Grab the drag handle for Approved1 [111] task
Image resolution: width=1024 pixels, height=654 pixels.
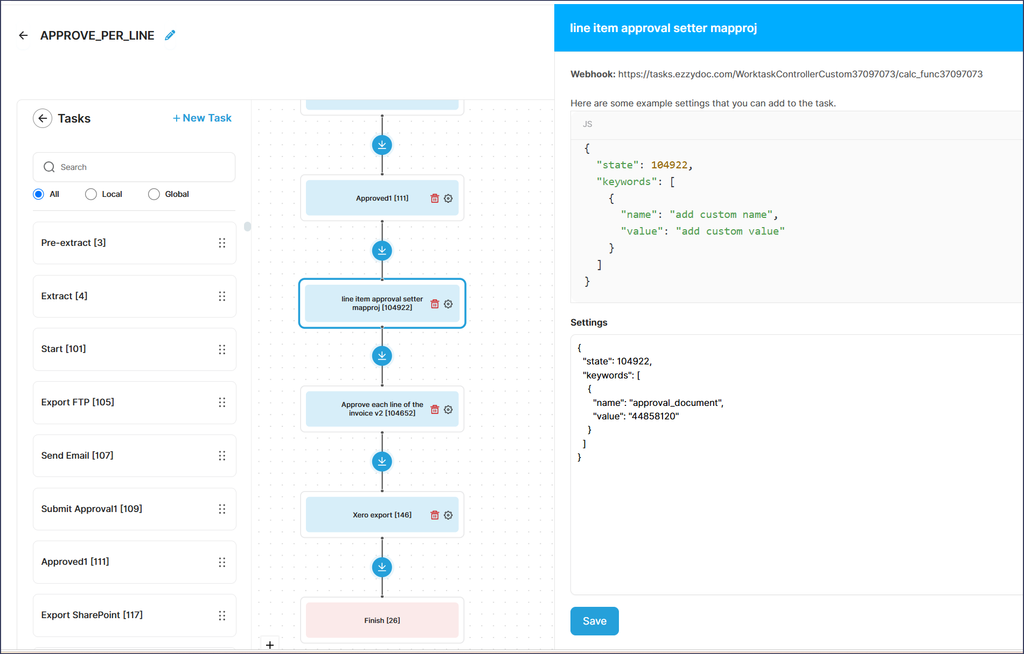click(222, 562)
